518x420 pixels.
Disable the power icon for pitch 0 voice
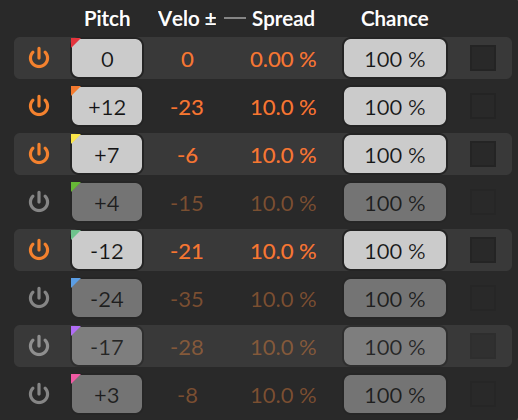click(39, 58)
